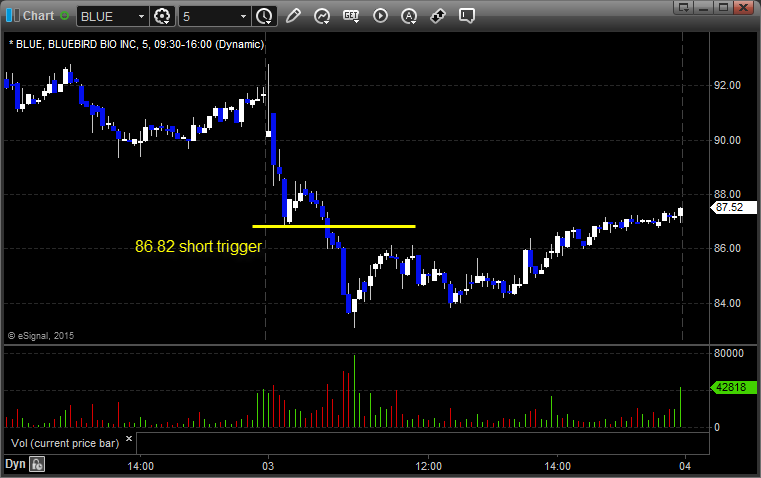Select the pencil drawing tool
Image resolution: width=761 pixels, height=478 pixels.
pos(293,16)
